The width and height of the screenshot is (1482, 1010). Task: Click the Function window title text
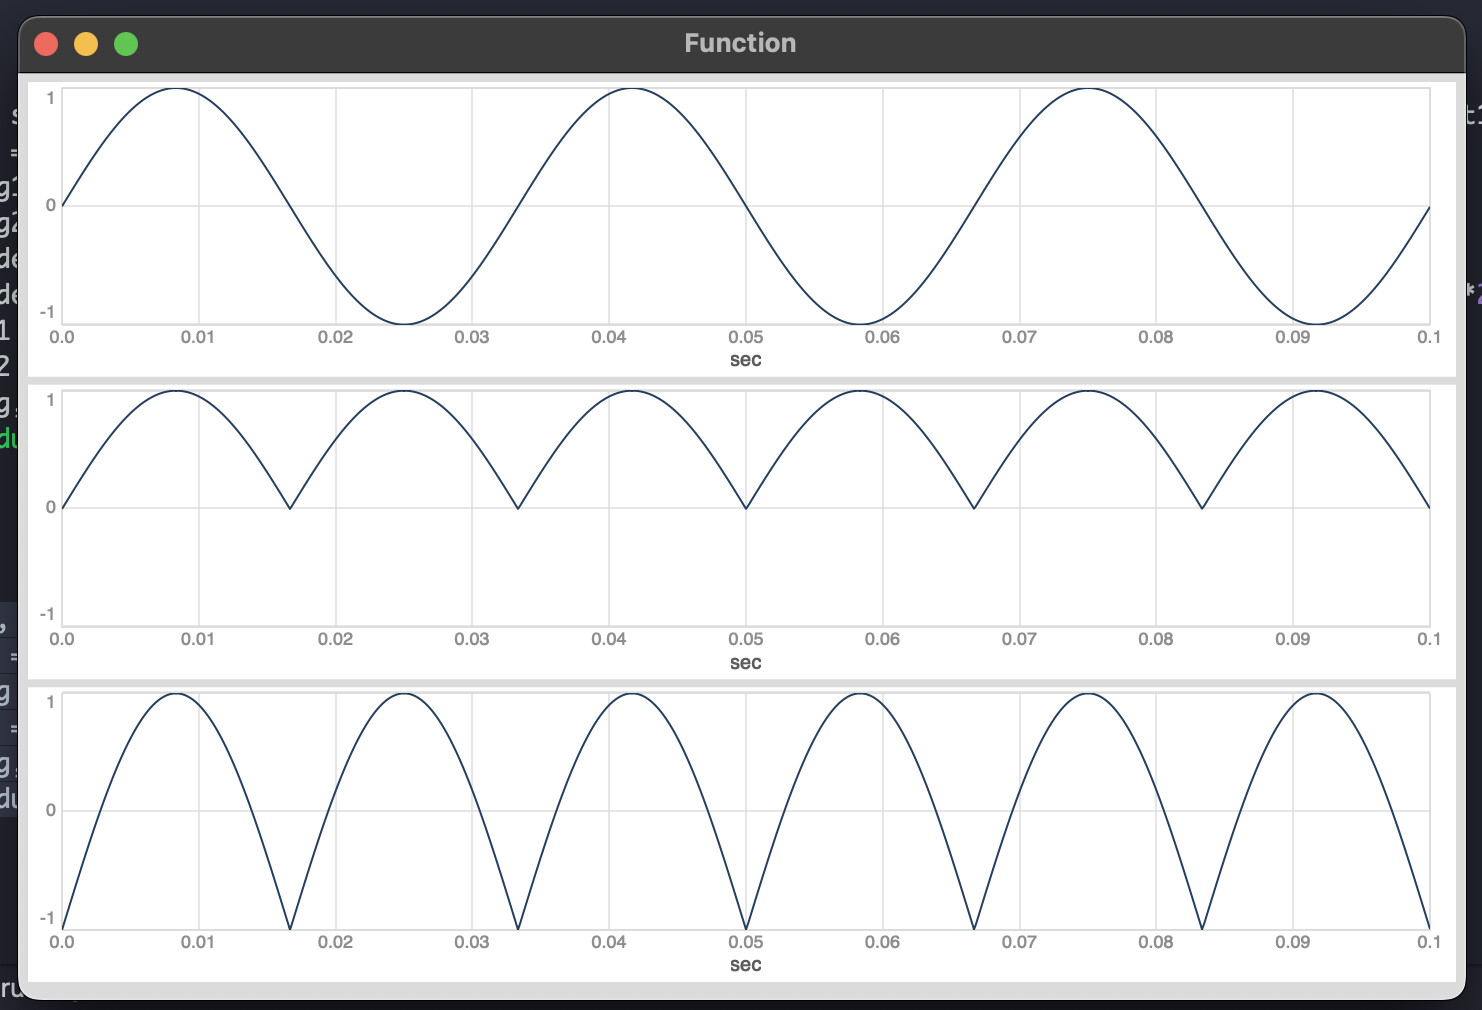pos(740,43)
